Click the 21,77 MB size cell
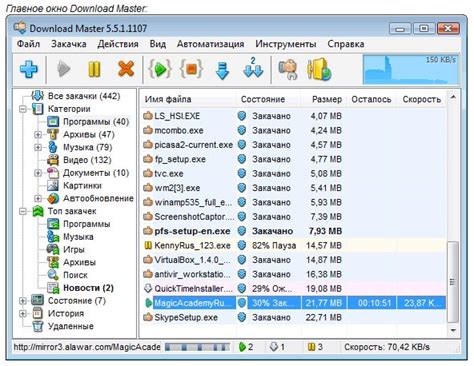This screenshot has width=474, height=366. click(x=324, y=303)
